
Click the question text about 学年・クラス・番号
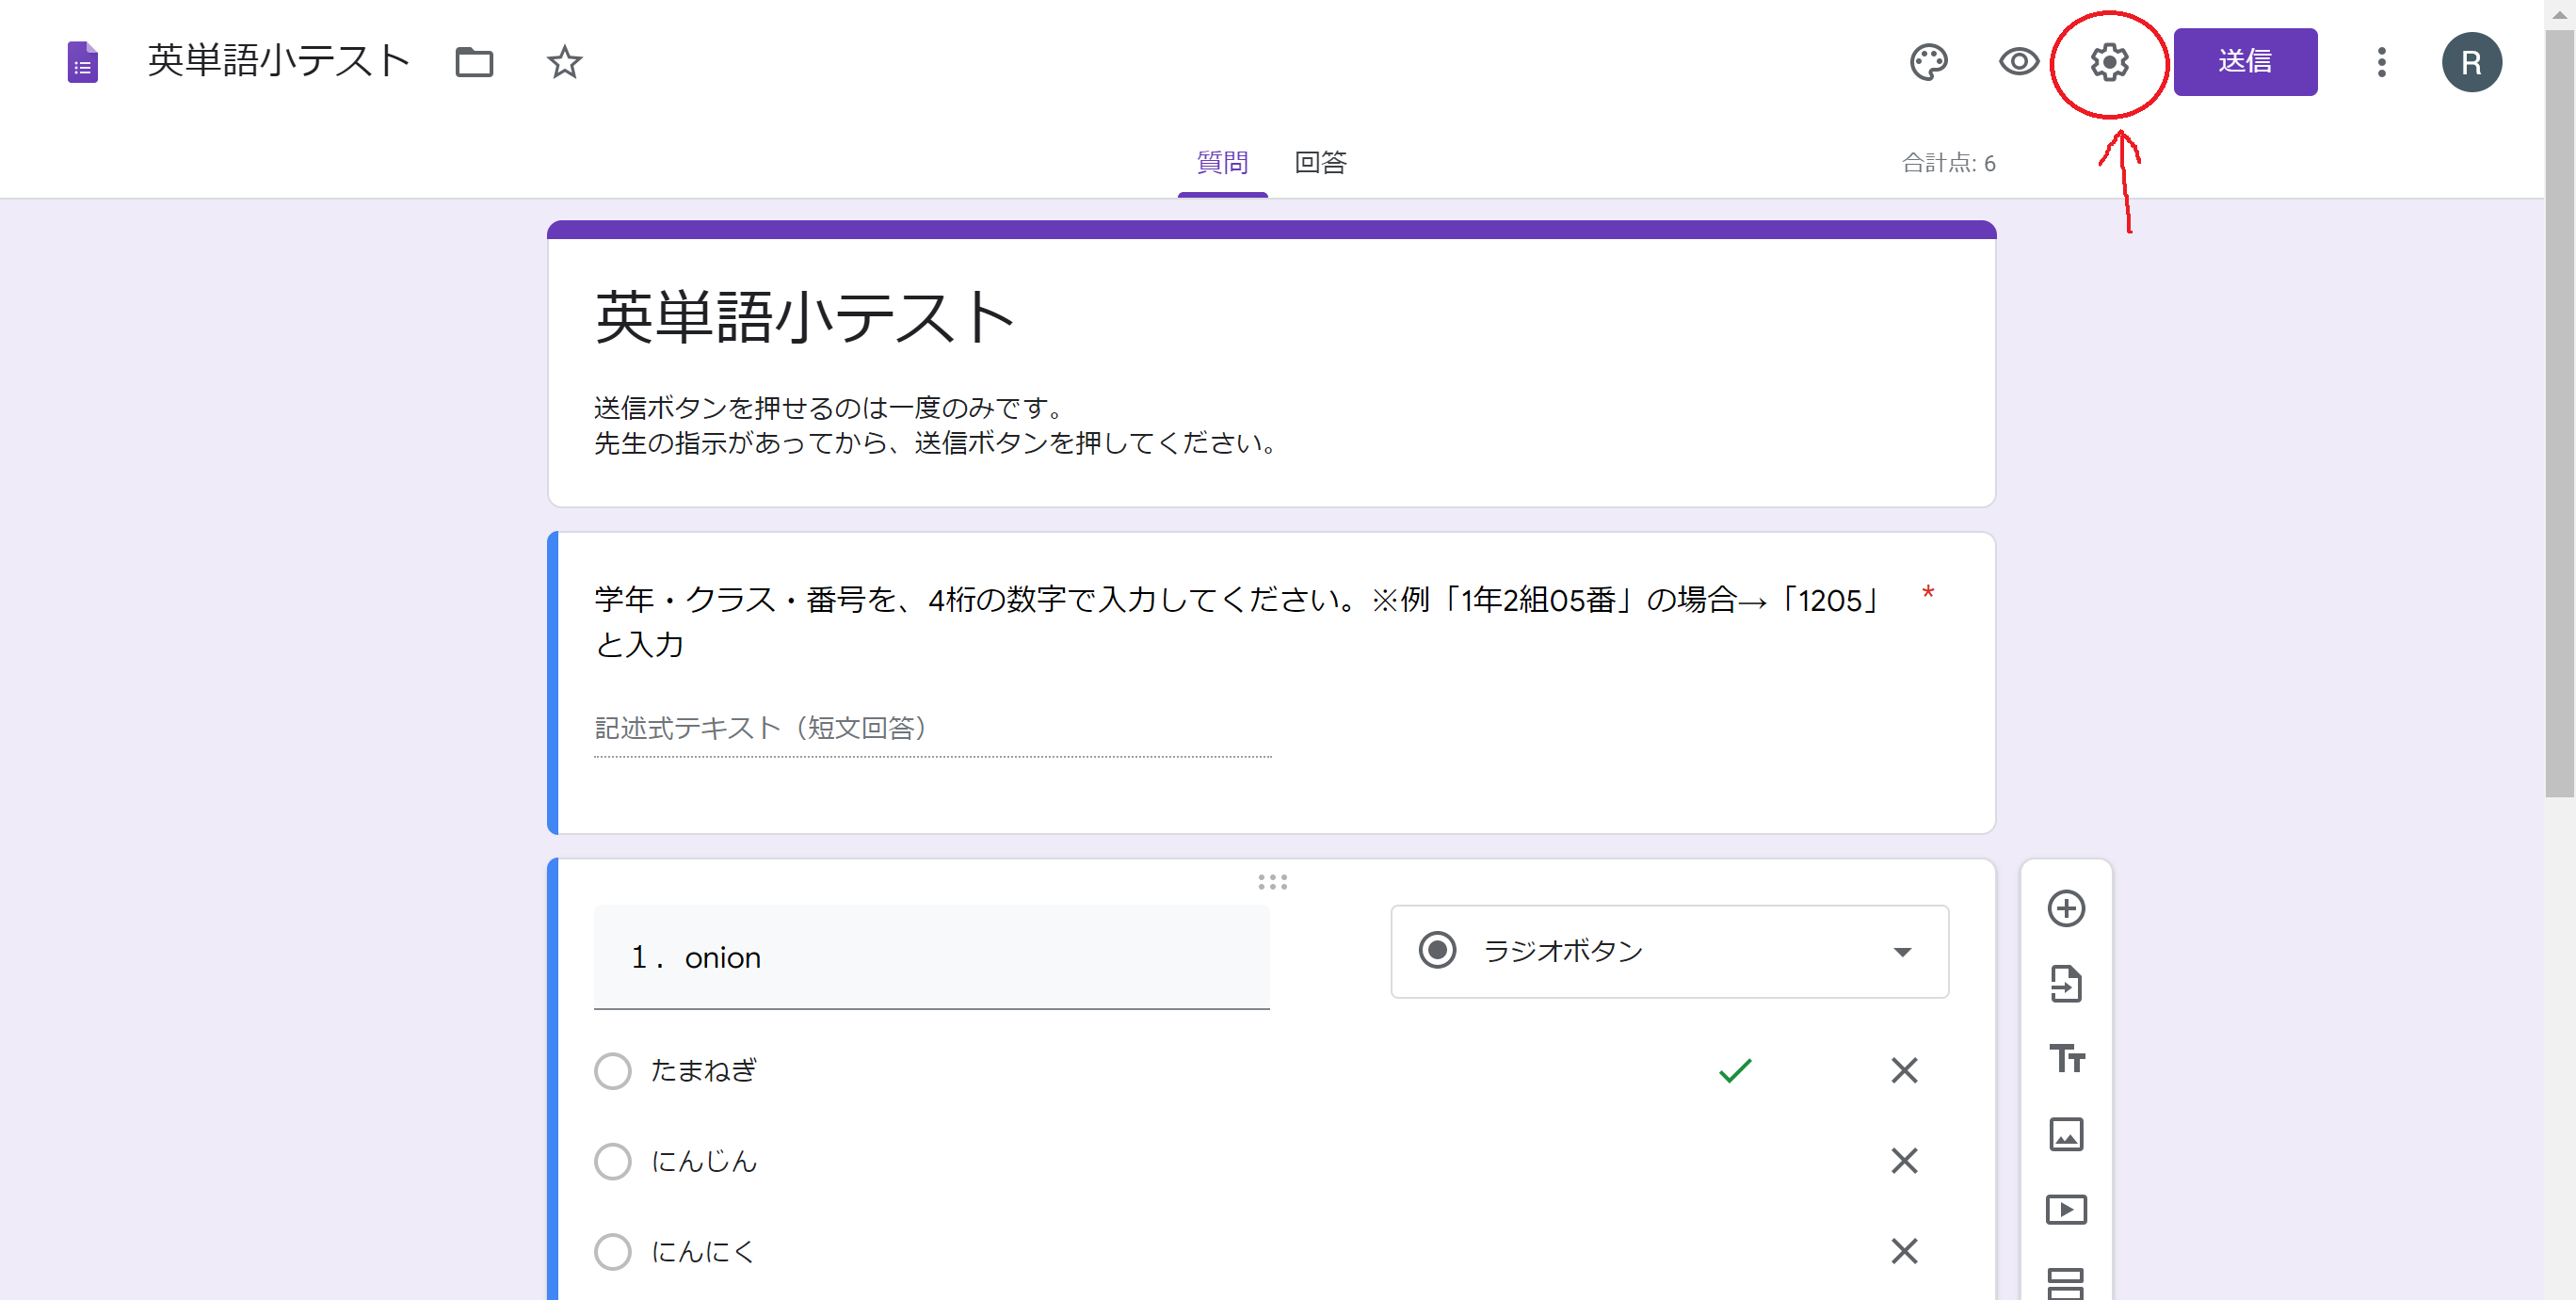click(x=1240, y=621)
